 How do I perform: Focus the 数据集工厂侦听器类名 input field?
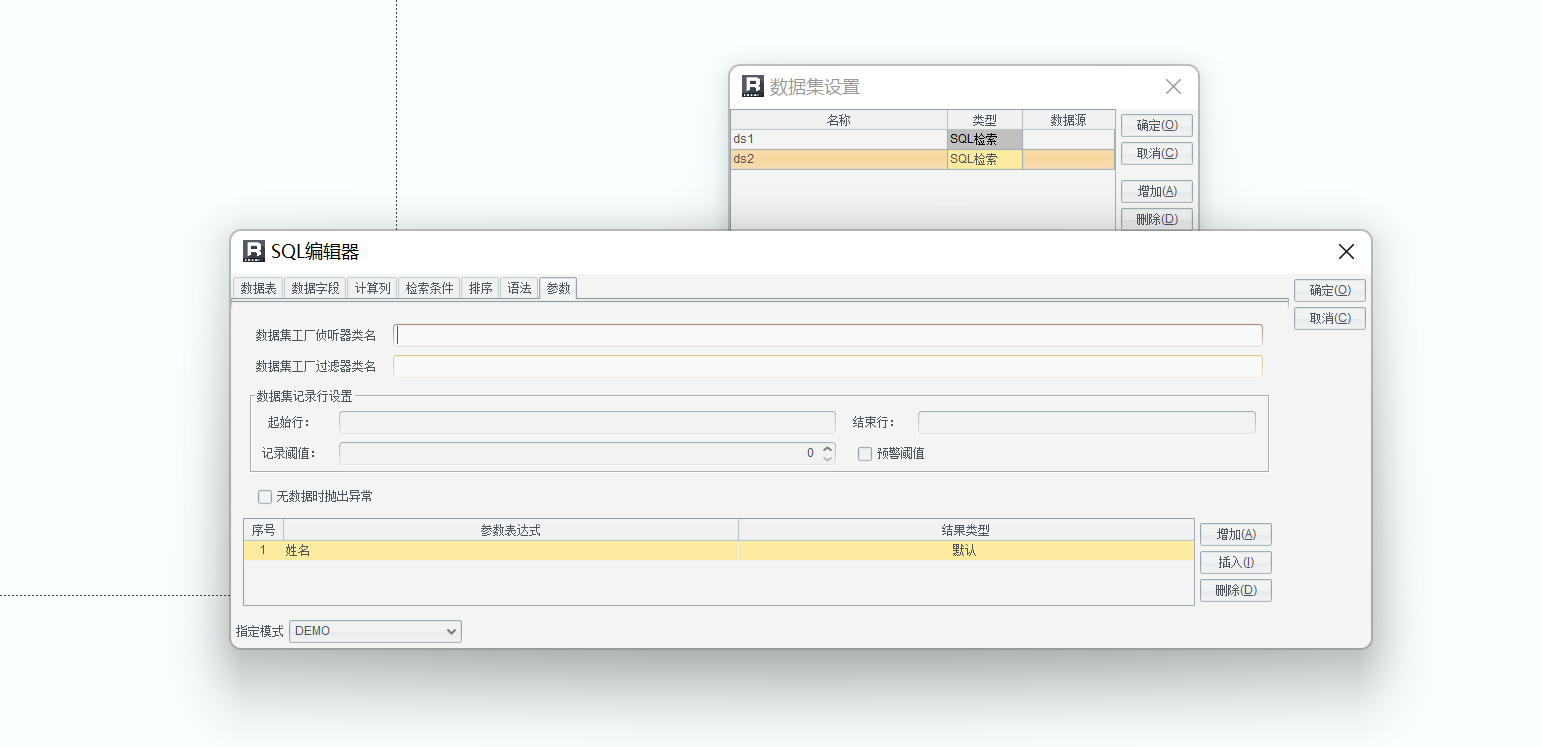[828, 335]
